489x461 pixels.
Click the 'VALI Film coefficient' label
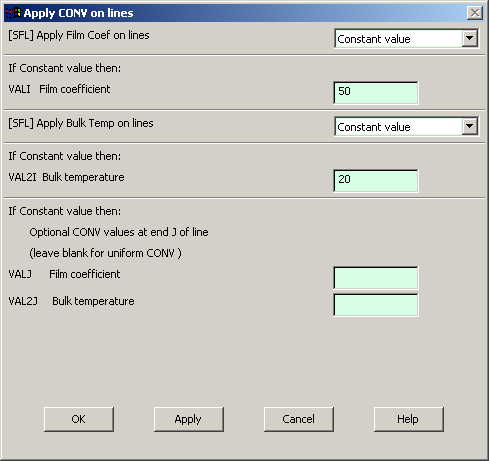[59, 89]
